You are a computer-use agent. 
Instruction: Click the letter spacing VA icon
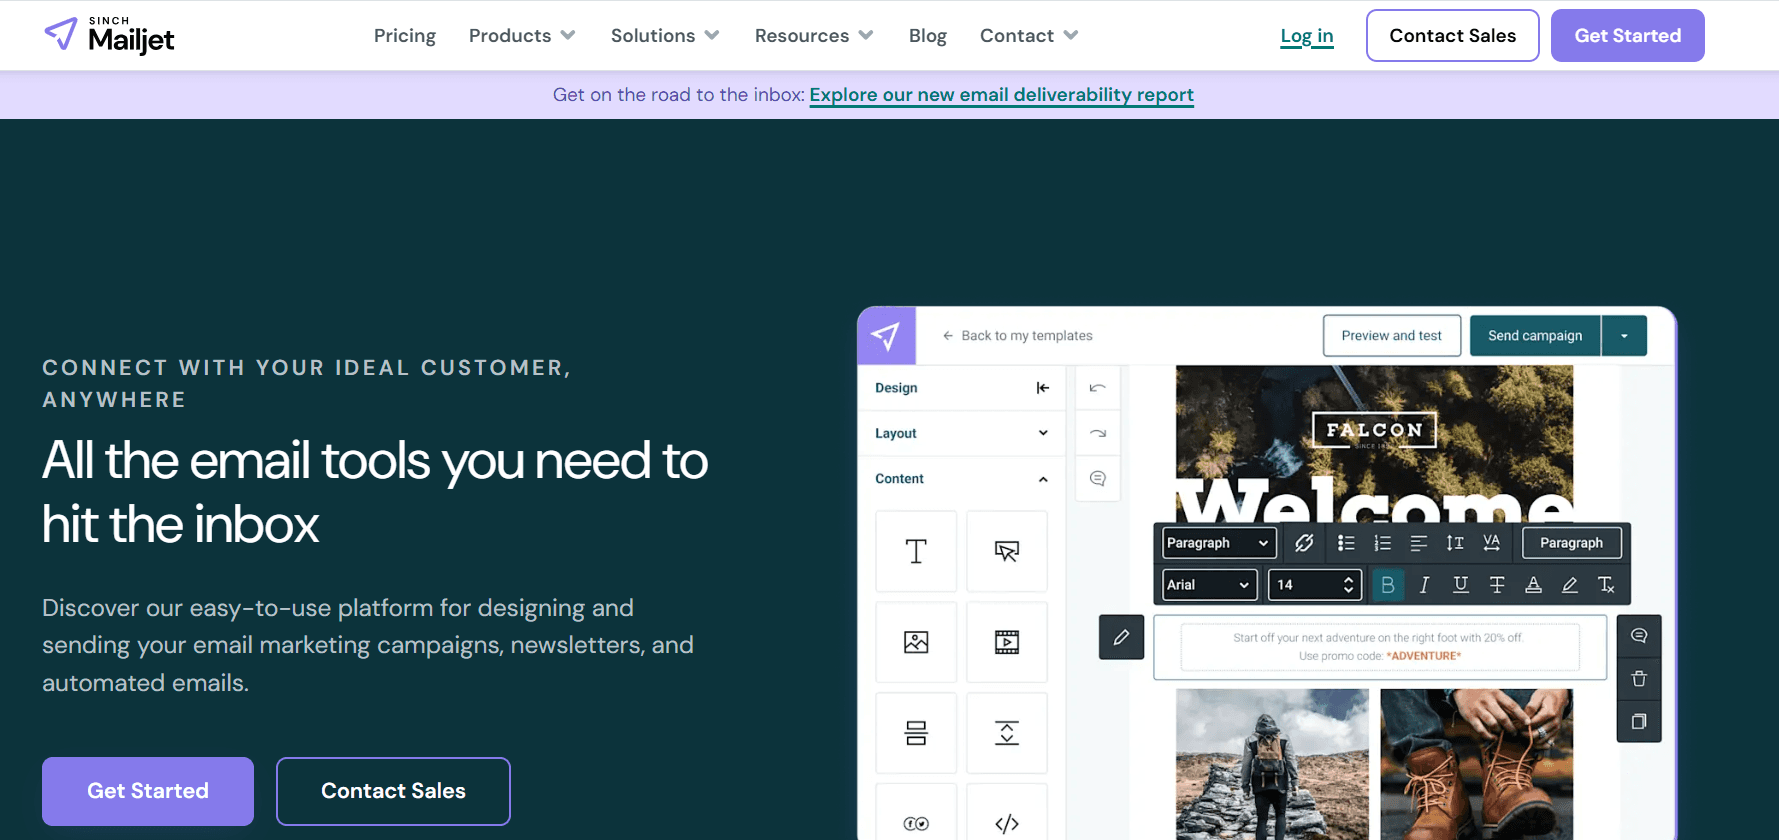pyautogui.click(x=1491, y=543)
